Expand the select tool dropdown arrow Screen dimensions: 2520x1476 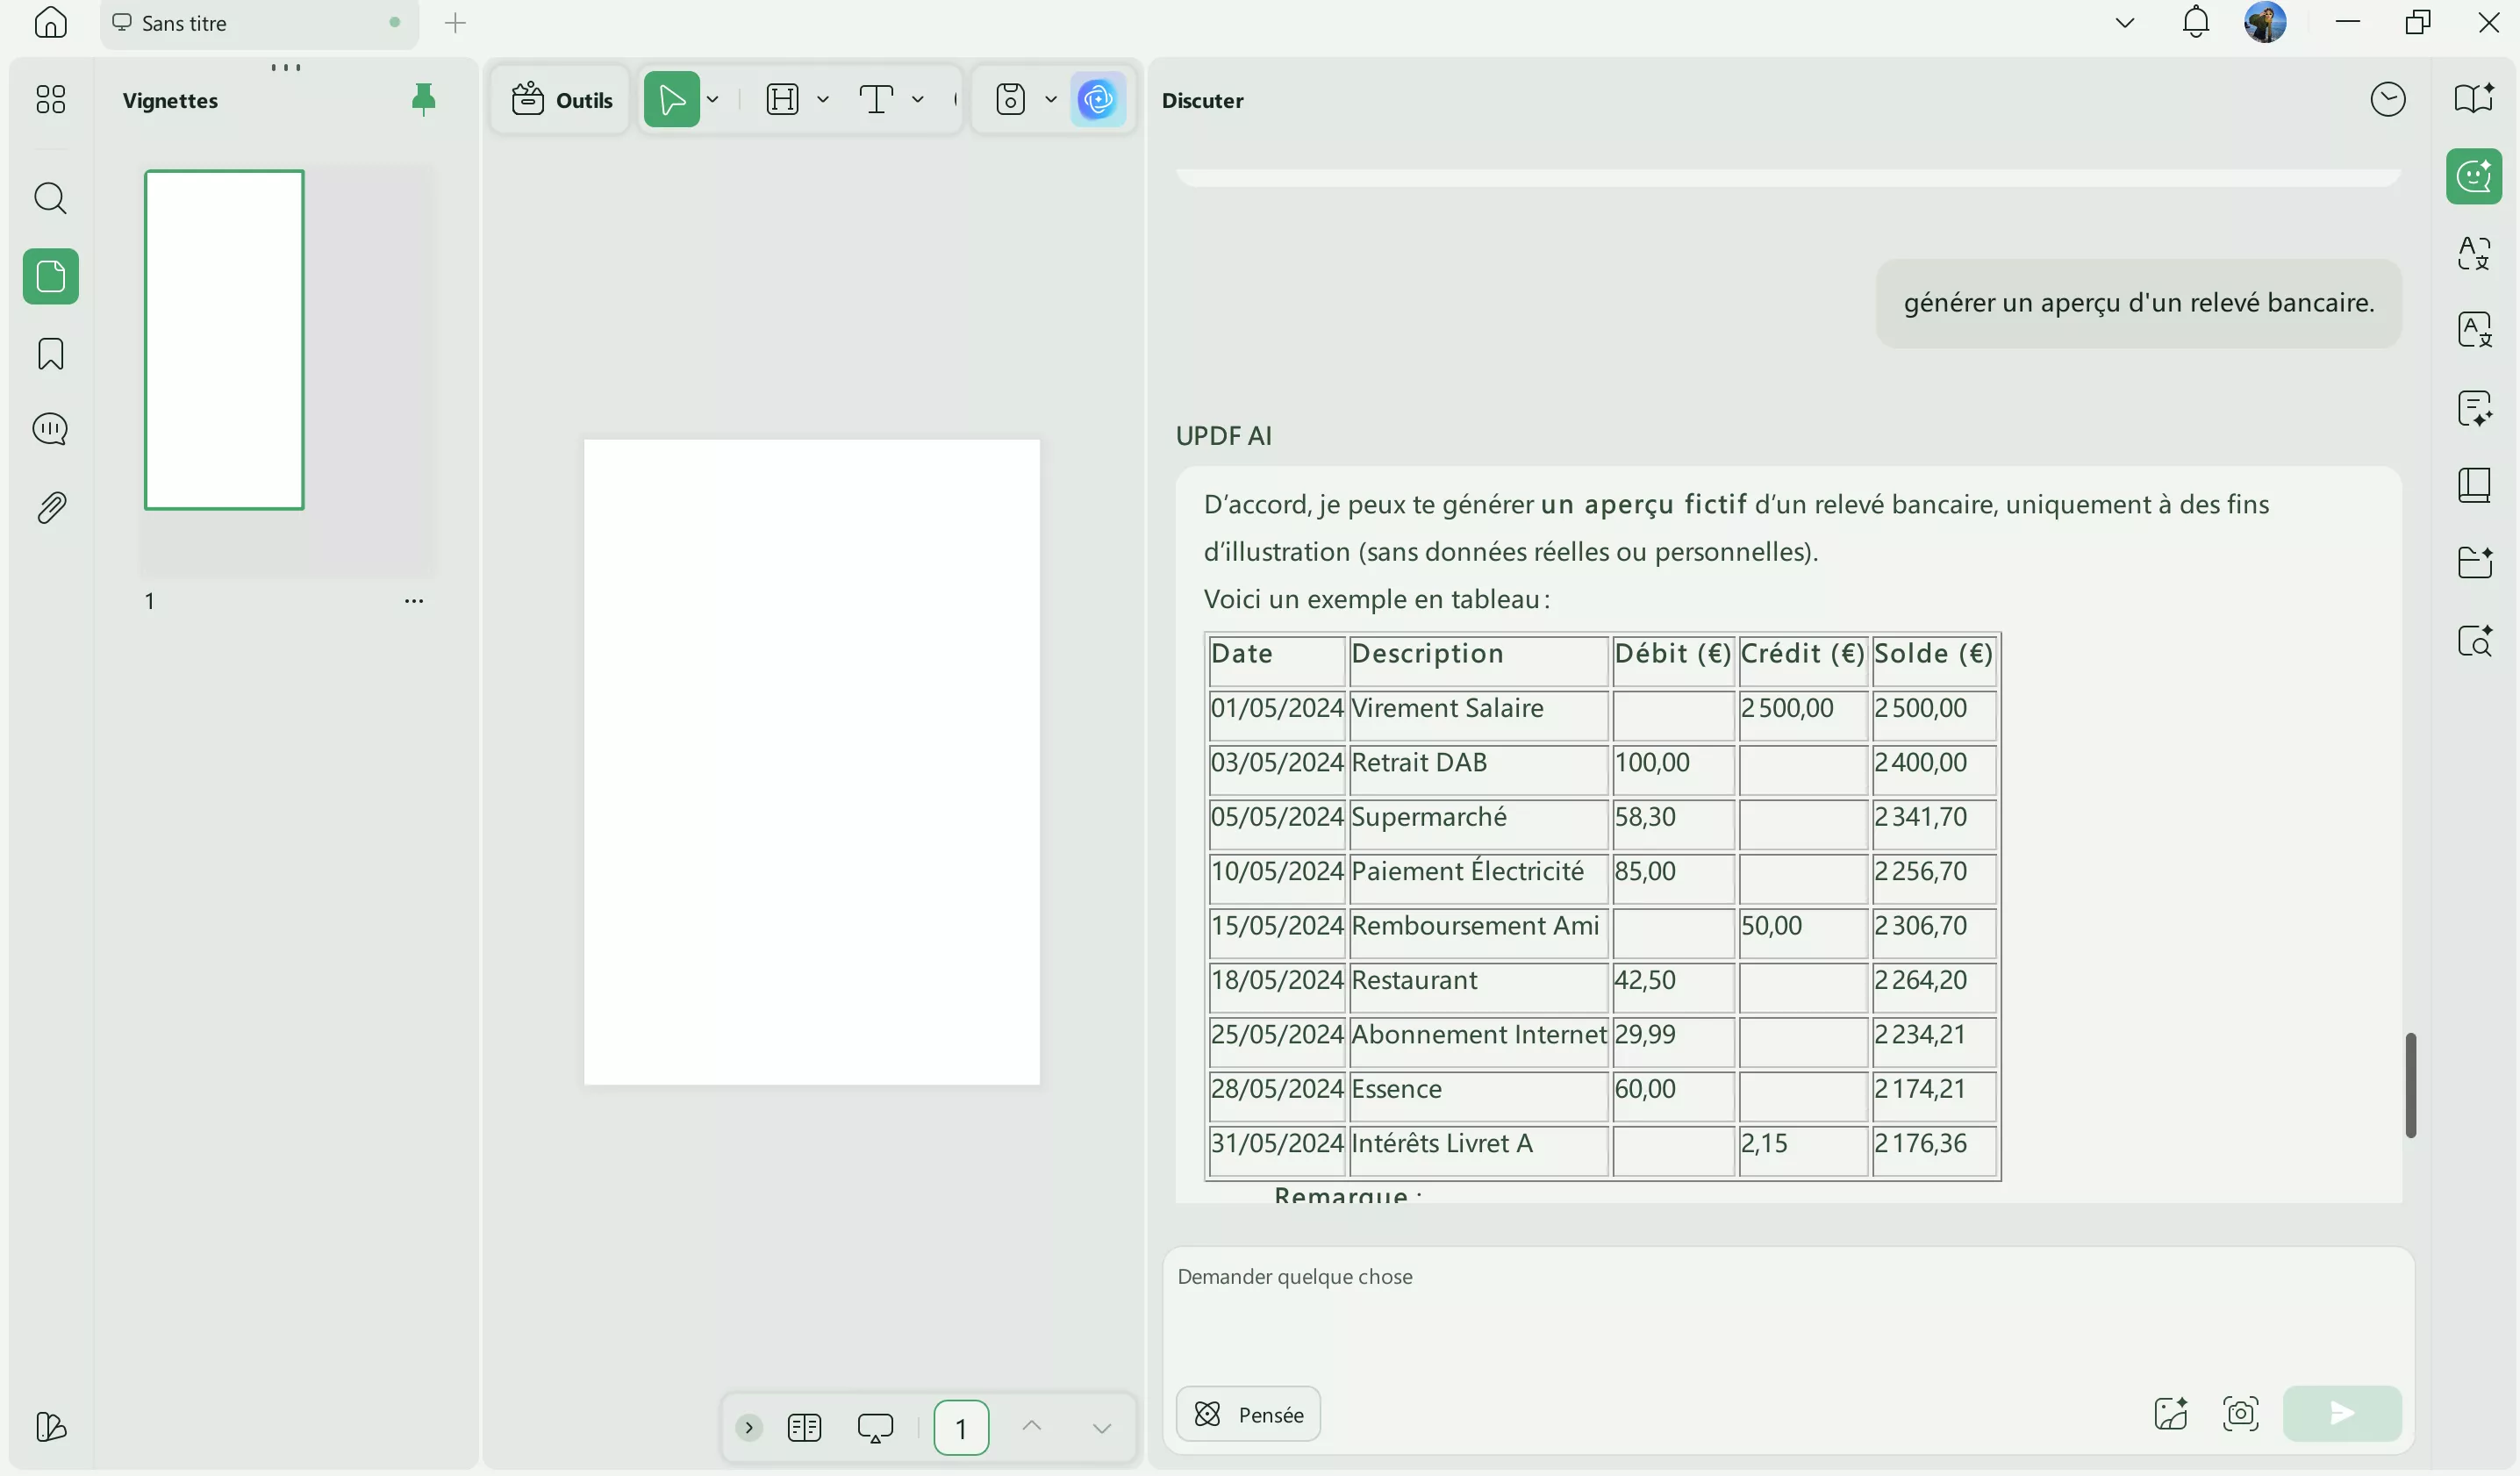tap(713, 100)
